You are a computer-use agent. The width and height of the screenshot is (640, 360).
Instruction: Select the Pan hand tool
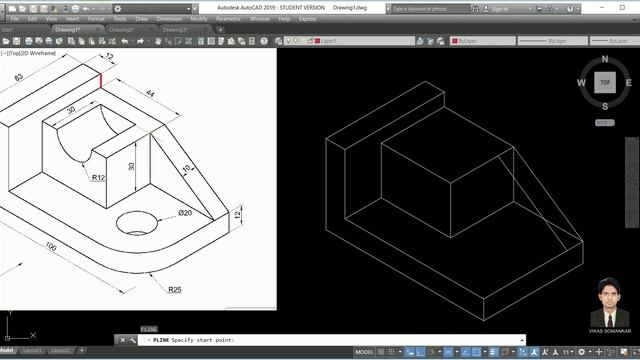(x=158, y=41)
